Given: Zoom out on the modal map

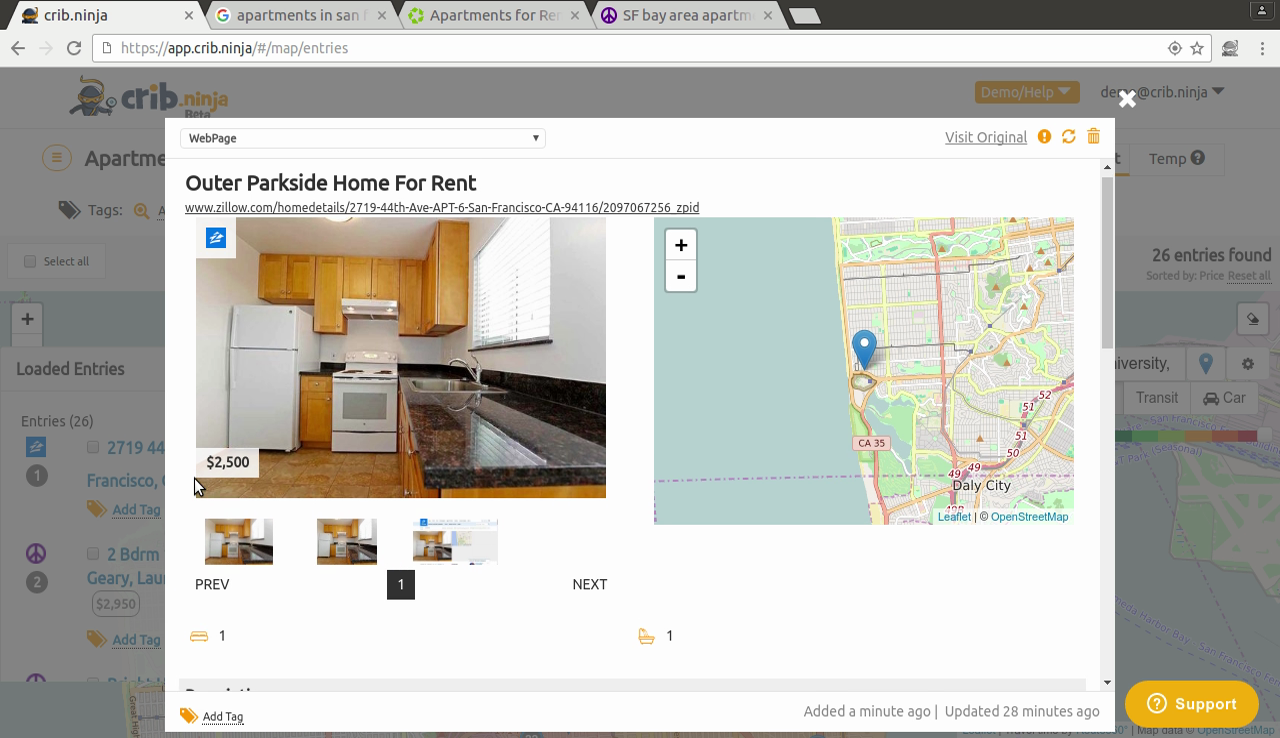Looking at the screenshot, I should tap(681, 276).
